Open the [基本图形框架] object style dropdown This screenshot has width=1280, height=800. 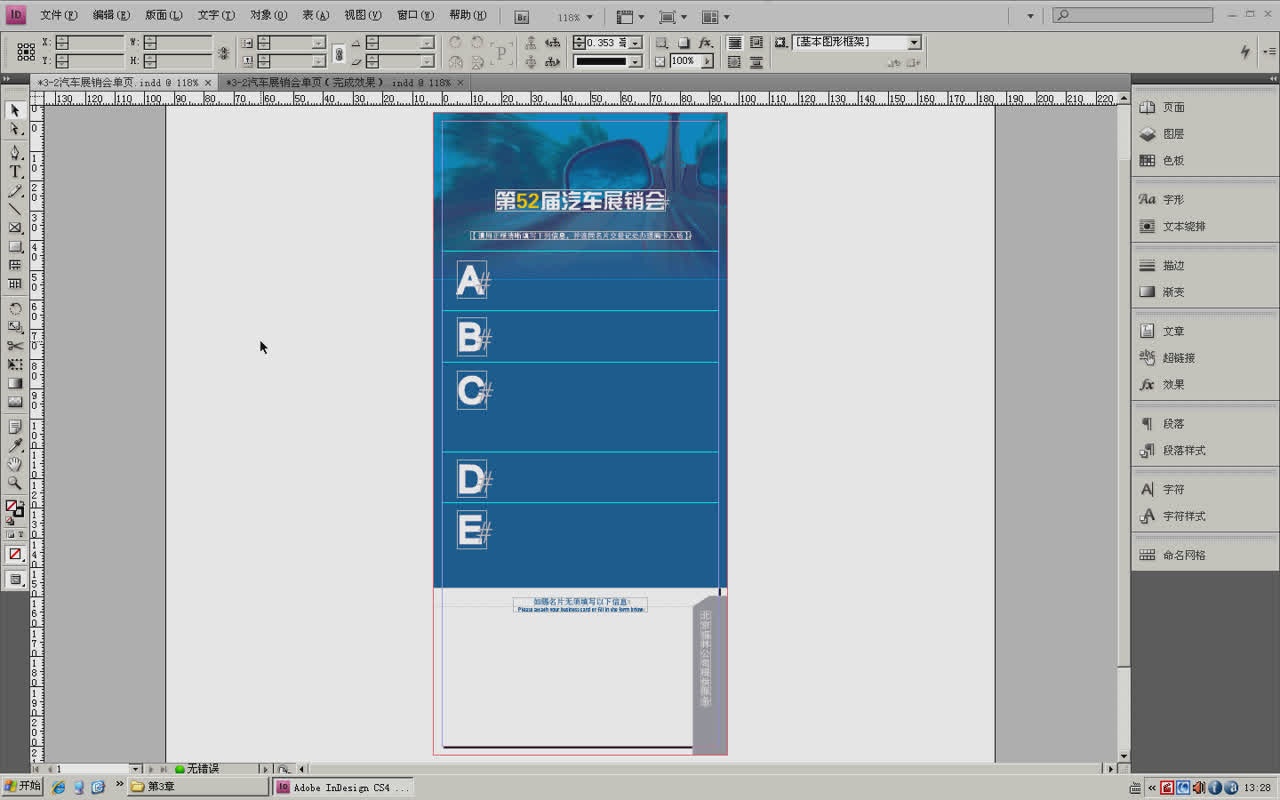[x=914, y=43]
